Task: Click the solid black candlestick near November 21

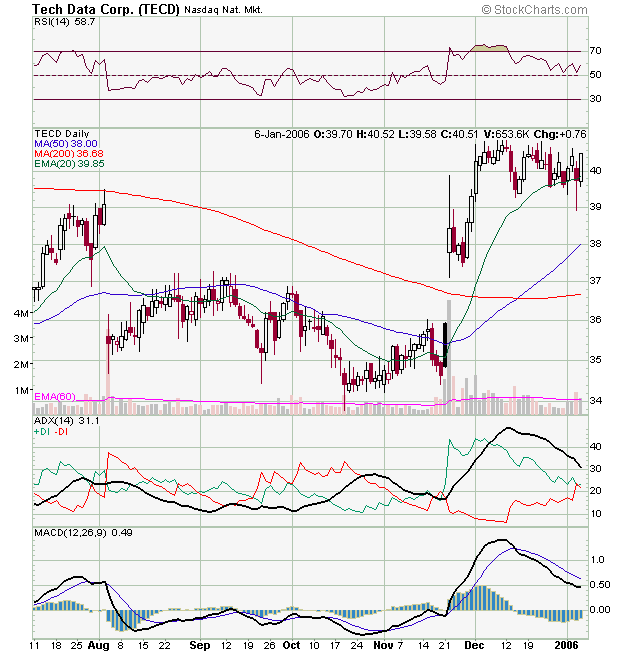Action: 445,345
